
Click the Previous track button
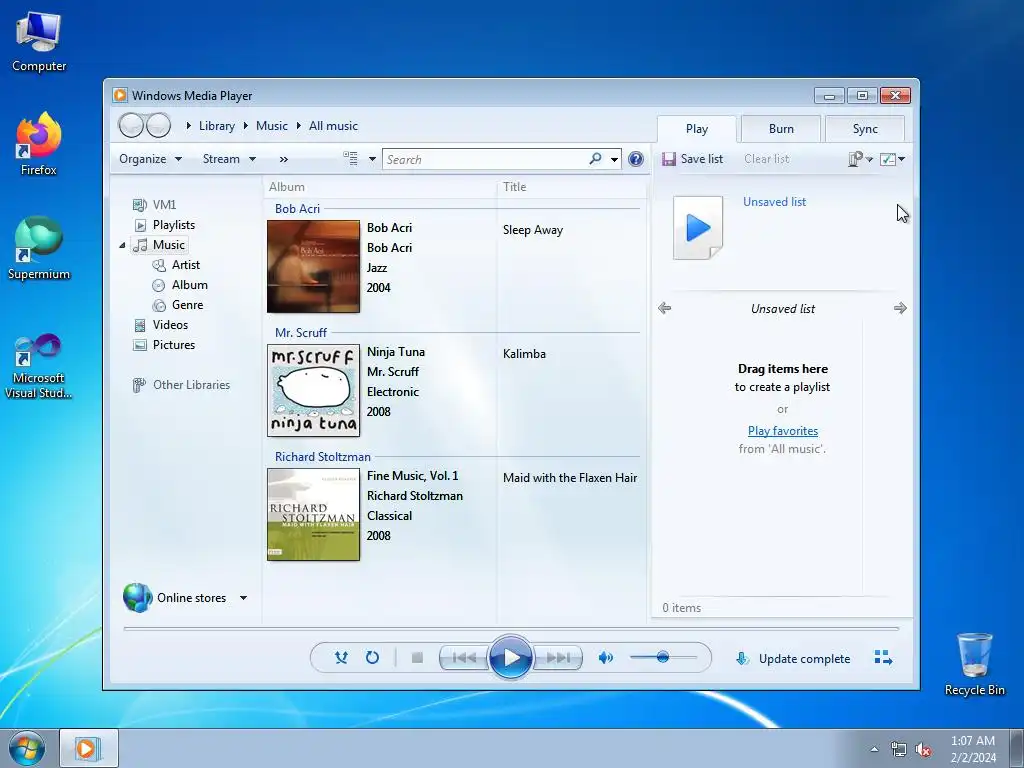464,658
